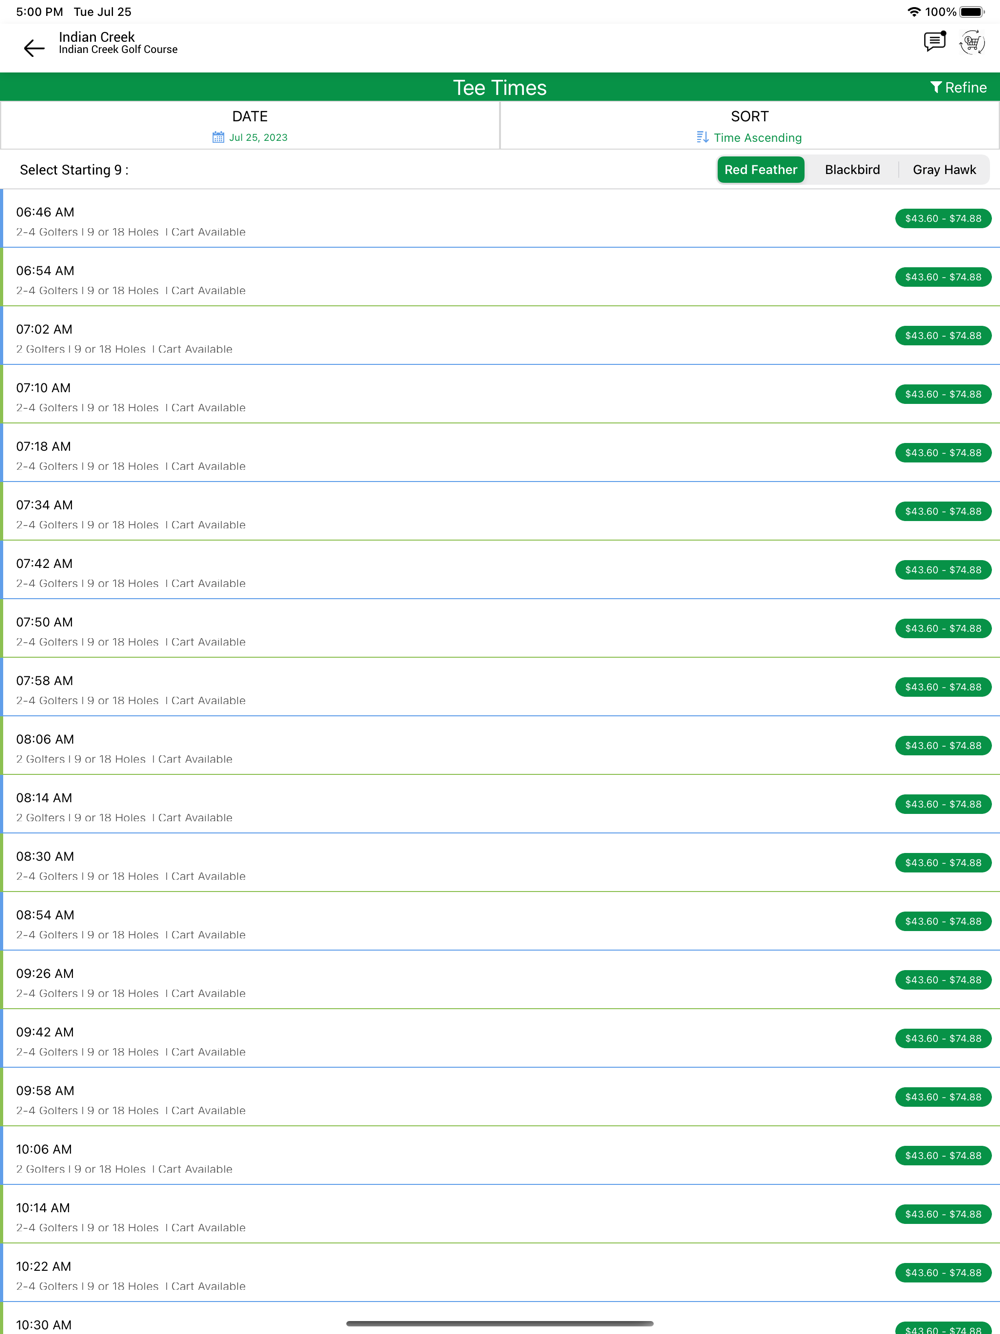1000x1334 pixels.
Task: Select the 07:42 AM tee time
Action: click(500, 570)
